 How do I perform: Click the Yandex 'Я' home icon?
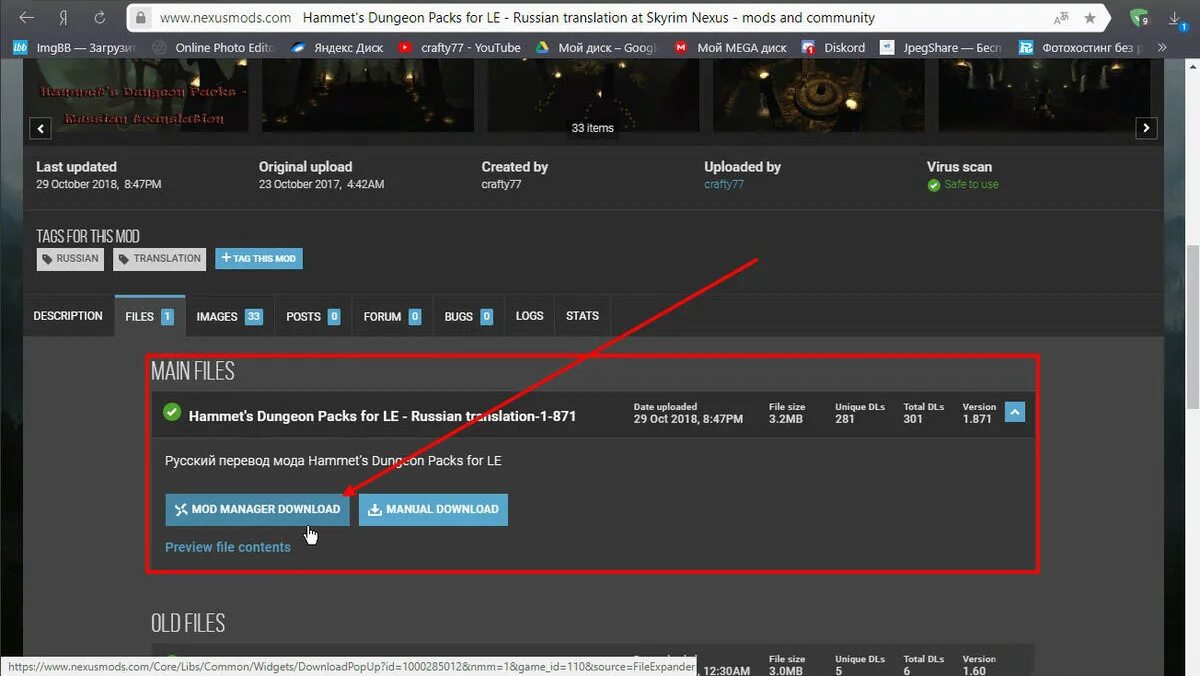[63, 18]
